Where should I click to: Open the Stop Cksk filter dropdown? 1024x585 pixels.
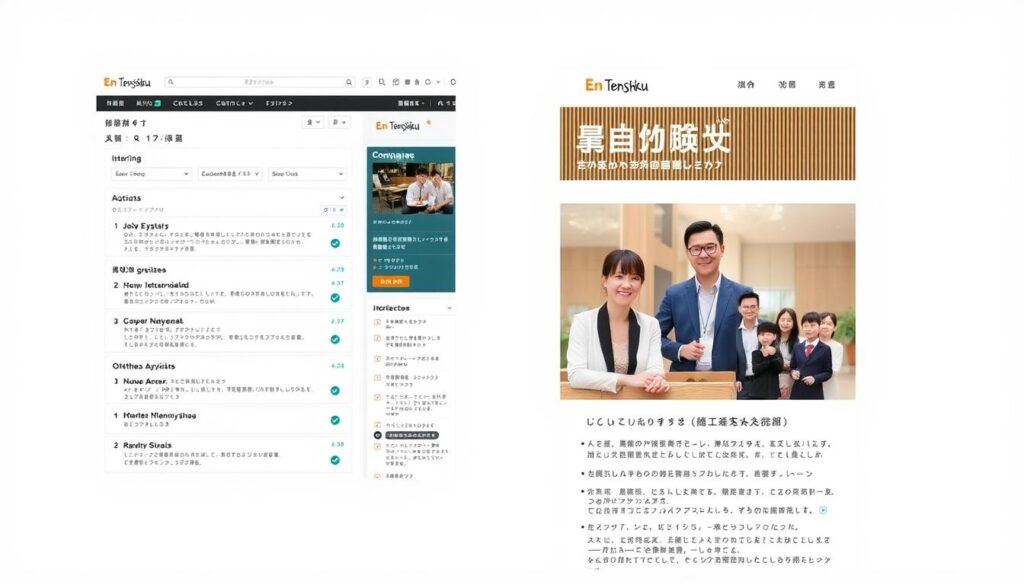click(x=307, y=174)
